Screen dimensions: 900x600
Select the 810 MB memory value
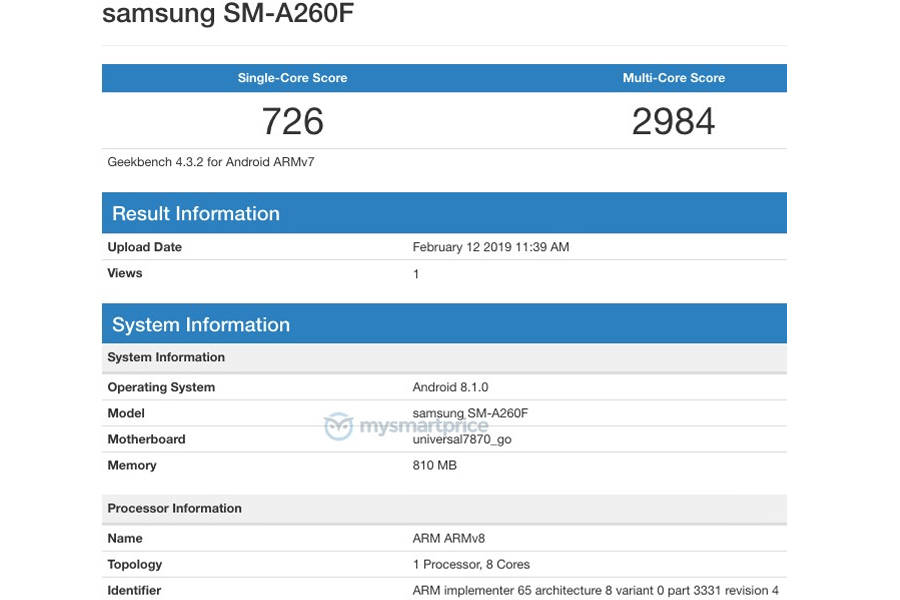(435, 466)
